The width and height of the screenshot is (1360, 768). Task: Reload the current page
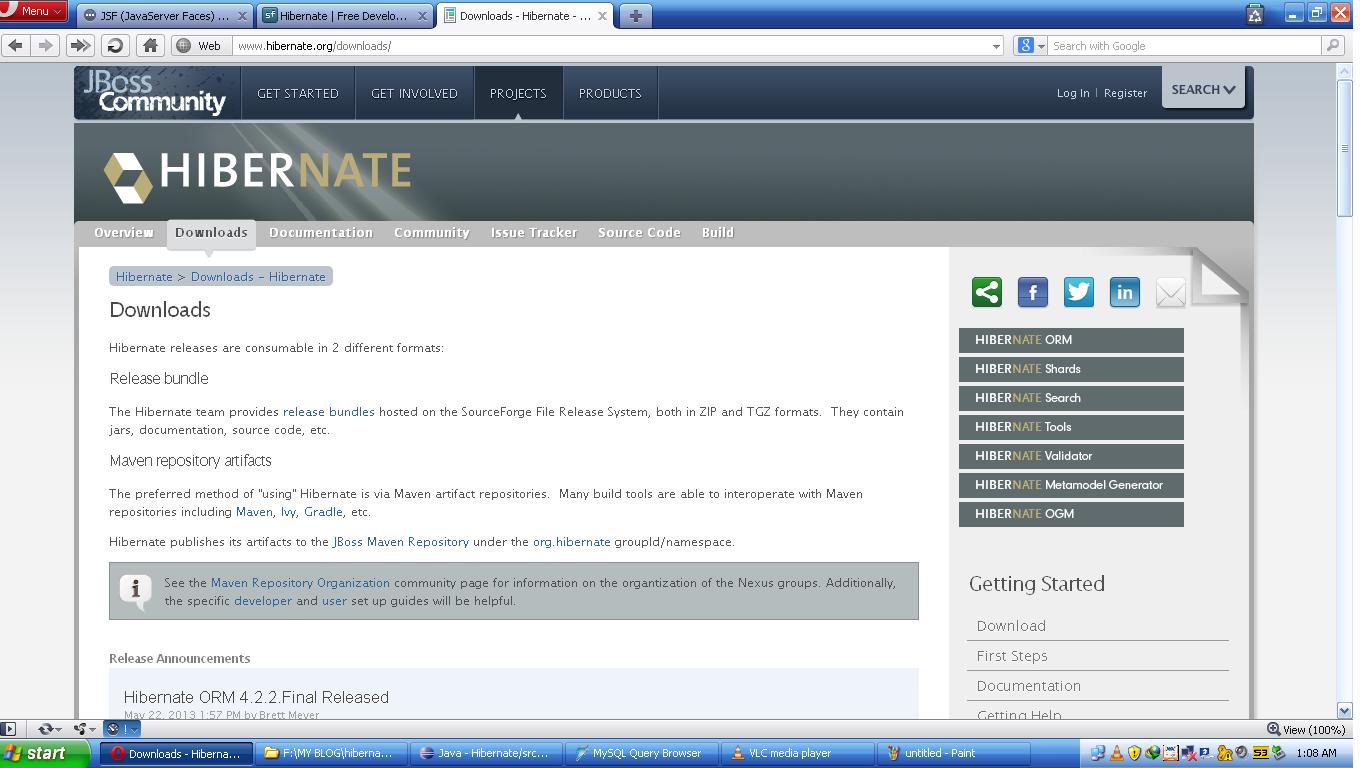click(x=115, y=45)
